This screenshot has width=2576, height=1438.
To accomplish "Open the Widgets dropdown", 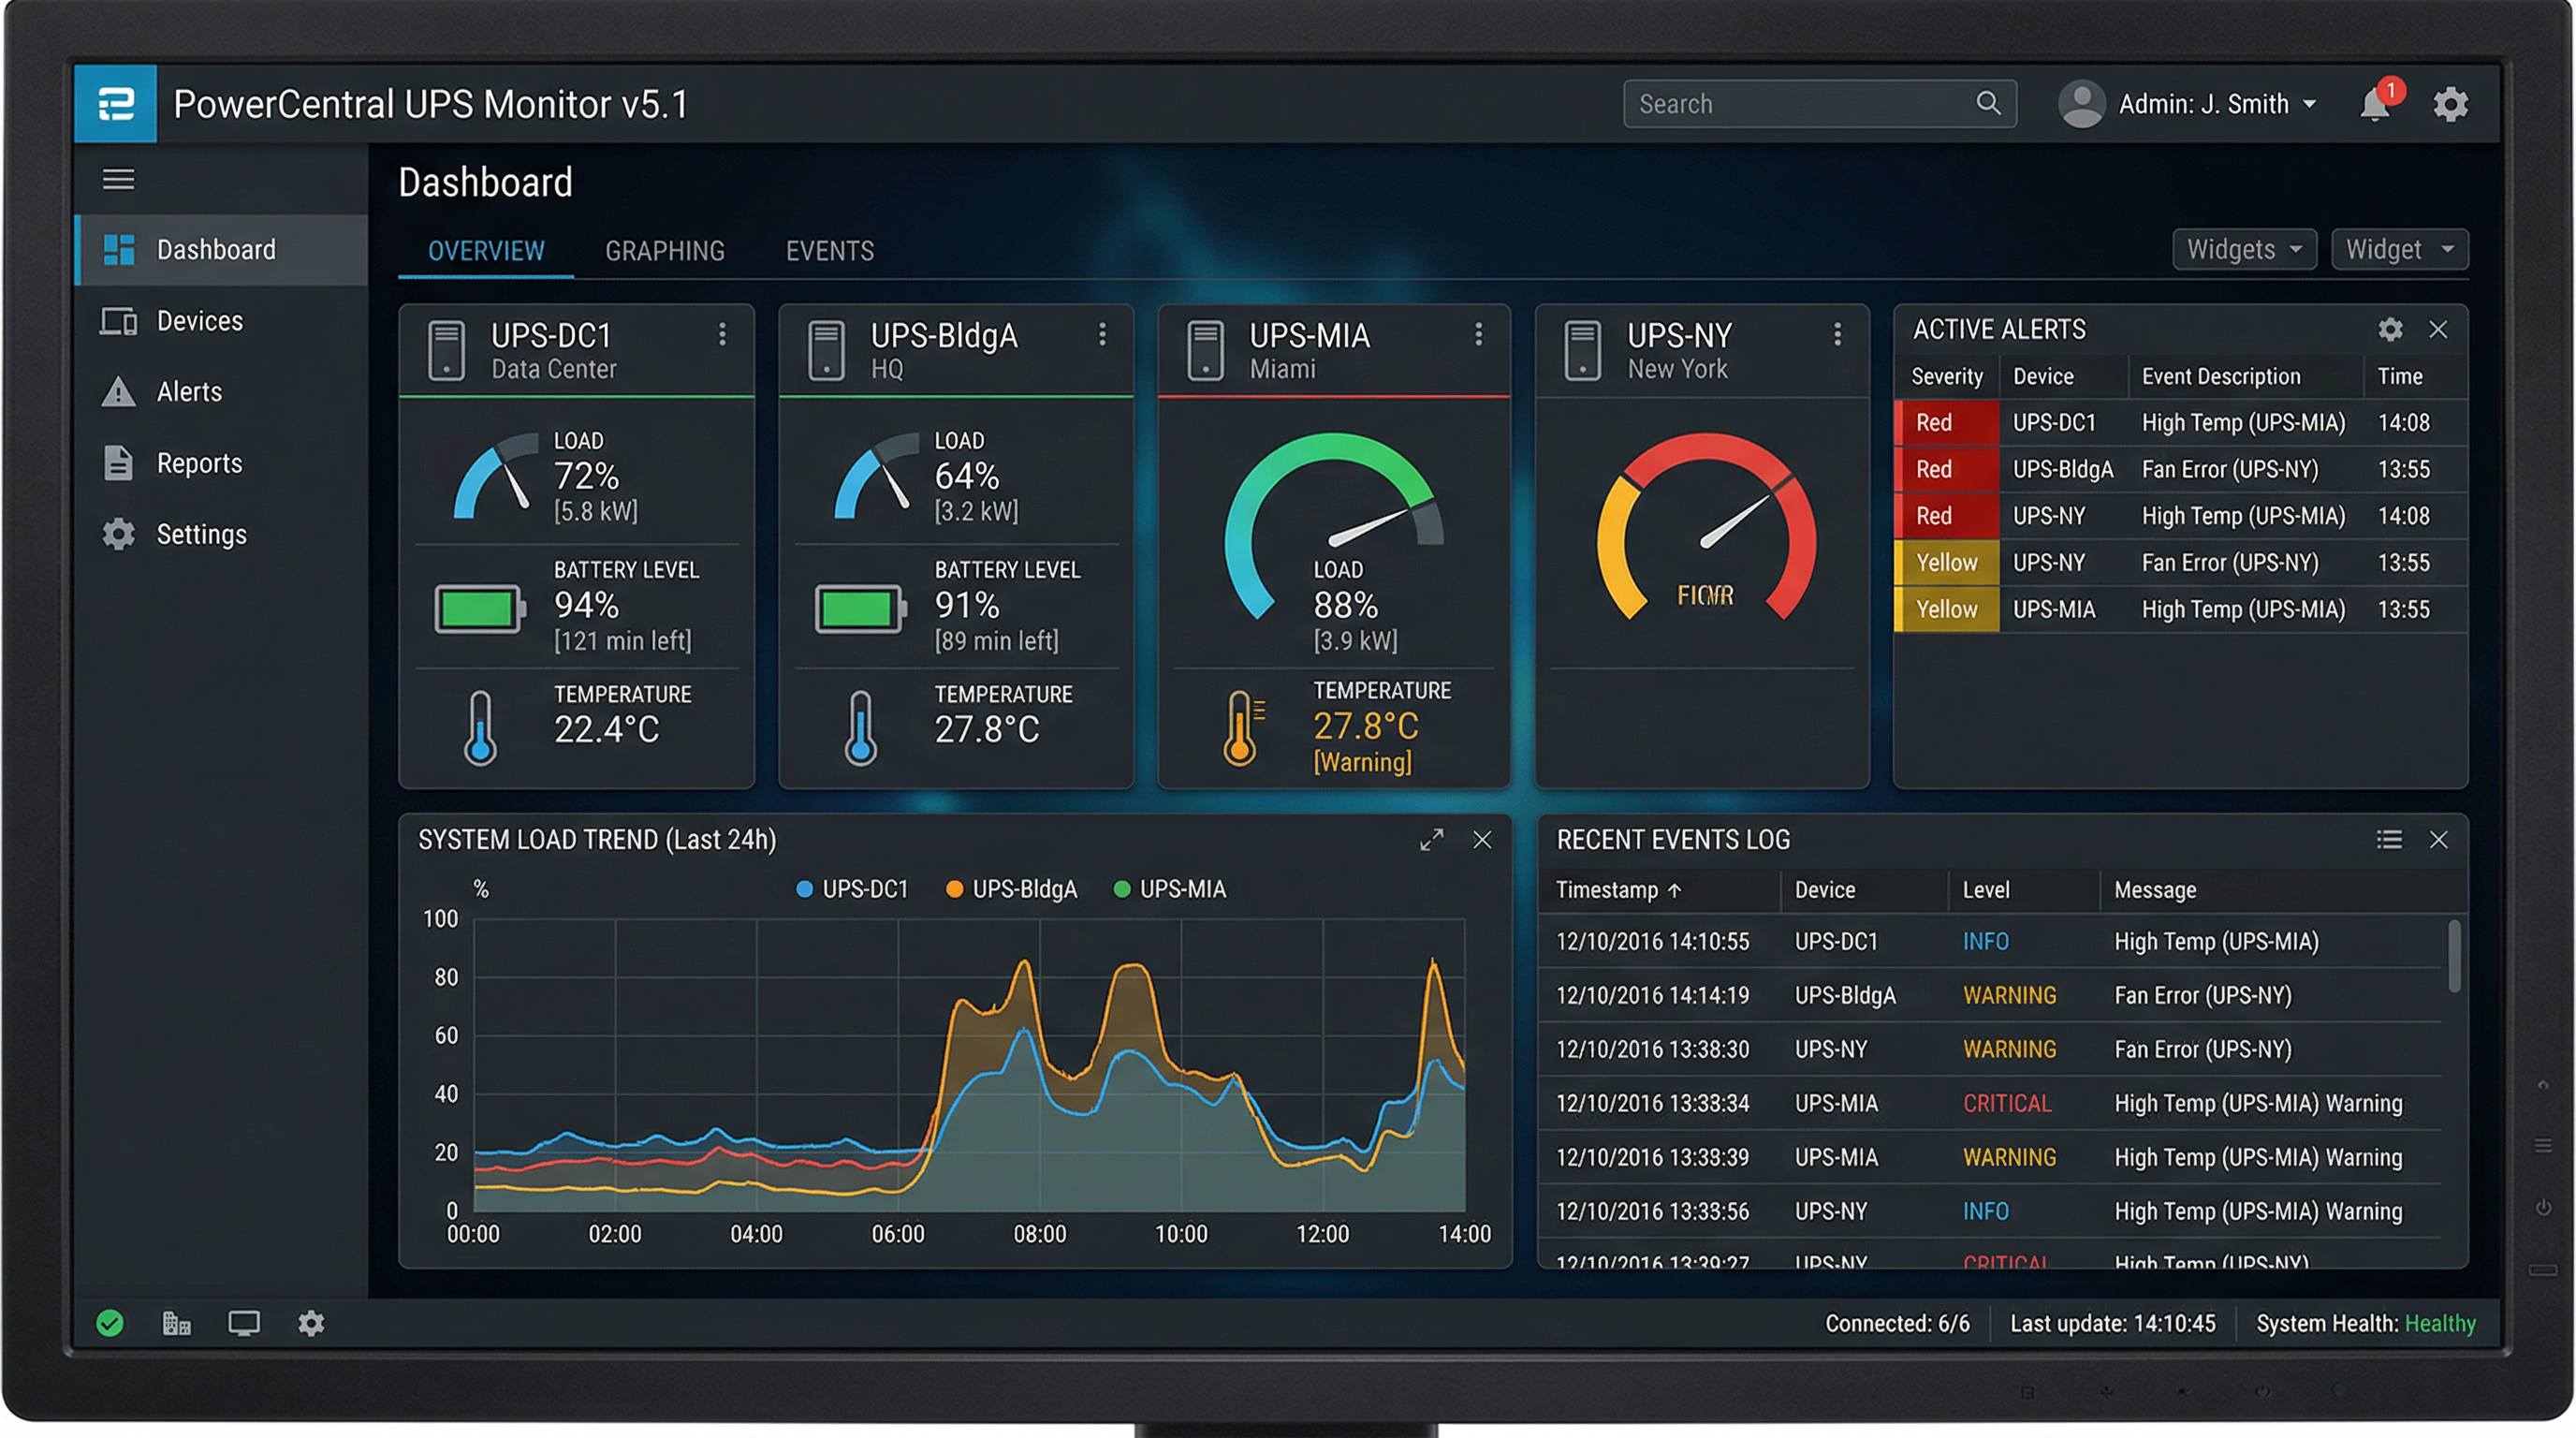I will point(2243,249).
